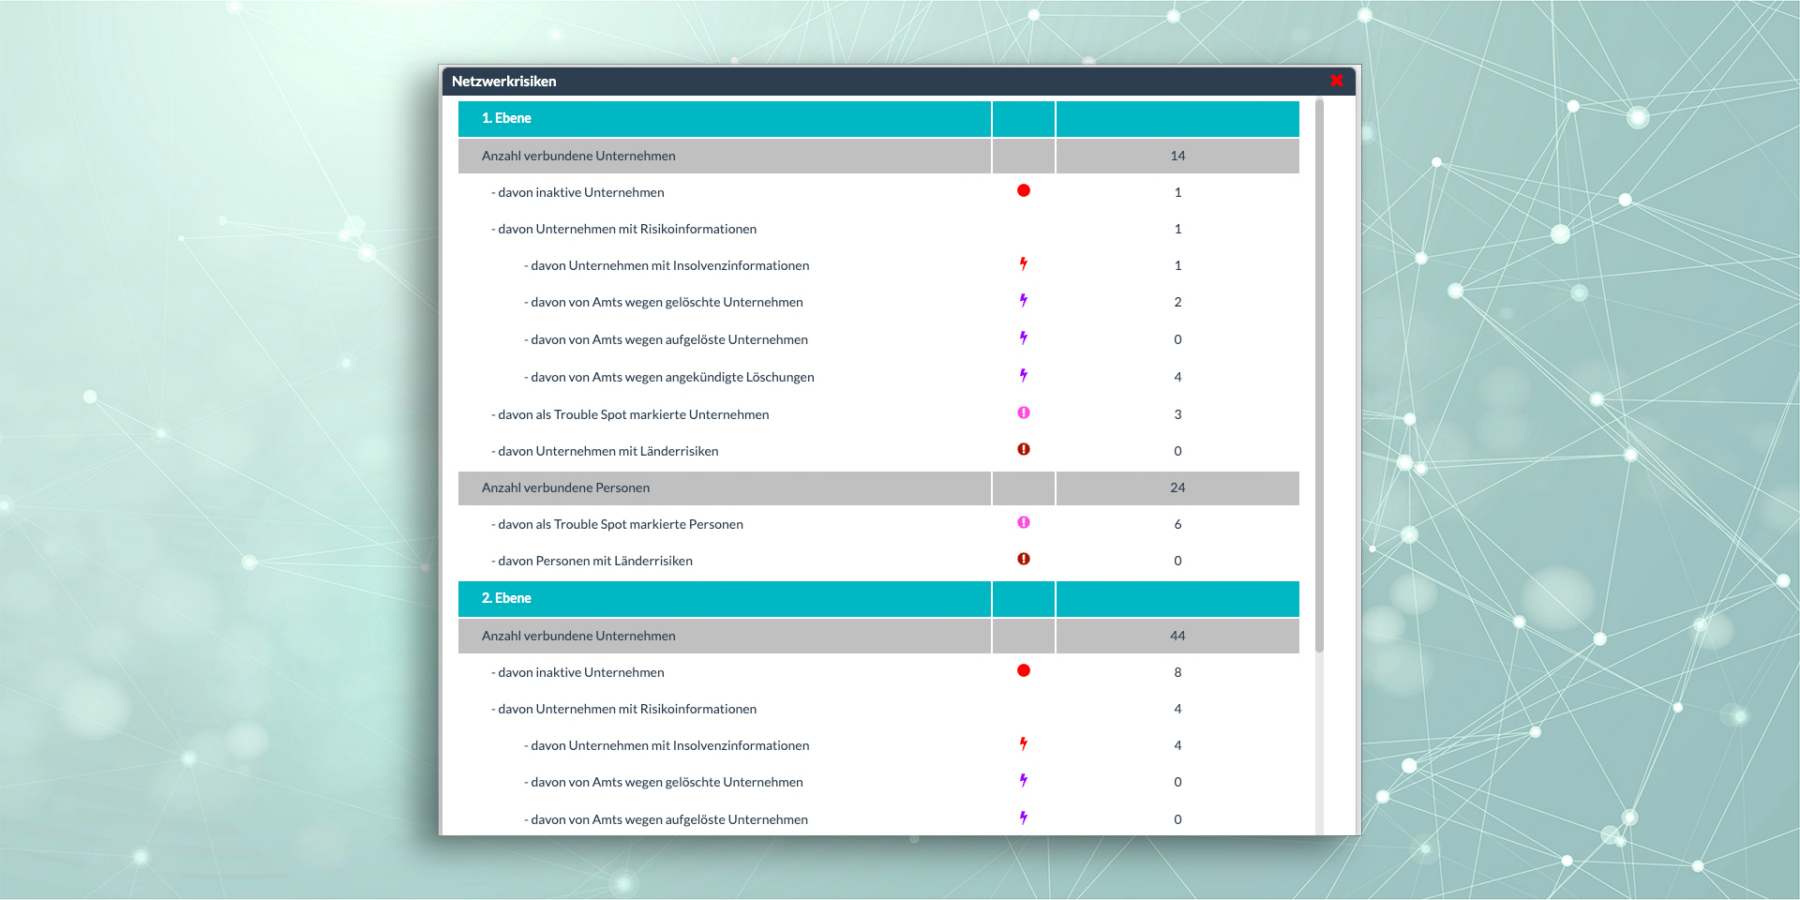Select the 1. Ebene section header
Screen dimensions: 1800x900
(x=506, y=118)
